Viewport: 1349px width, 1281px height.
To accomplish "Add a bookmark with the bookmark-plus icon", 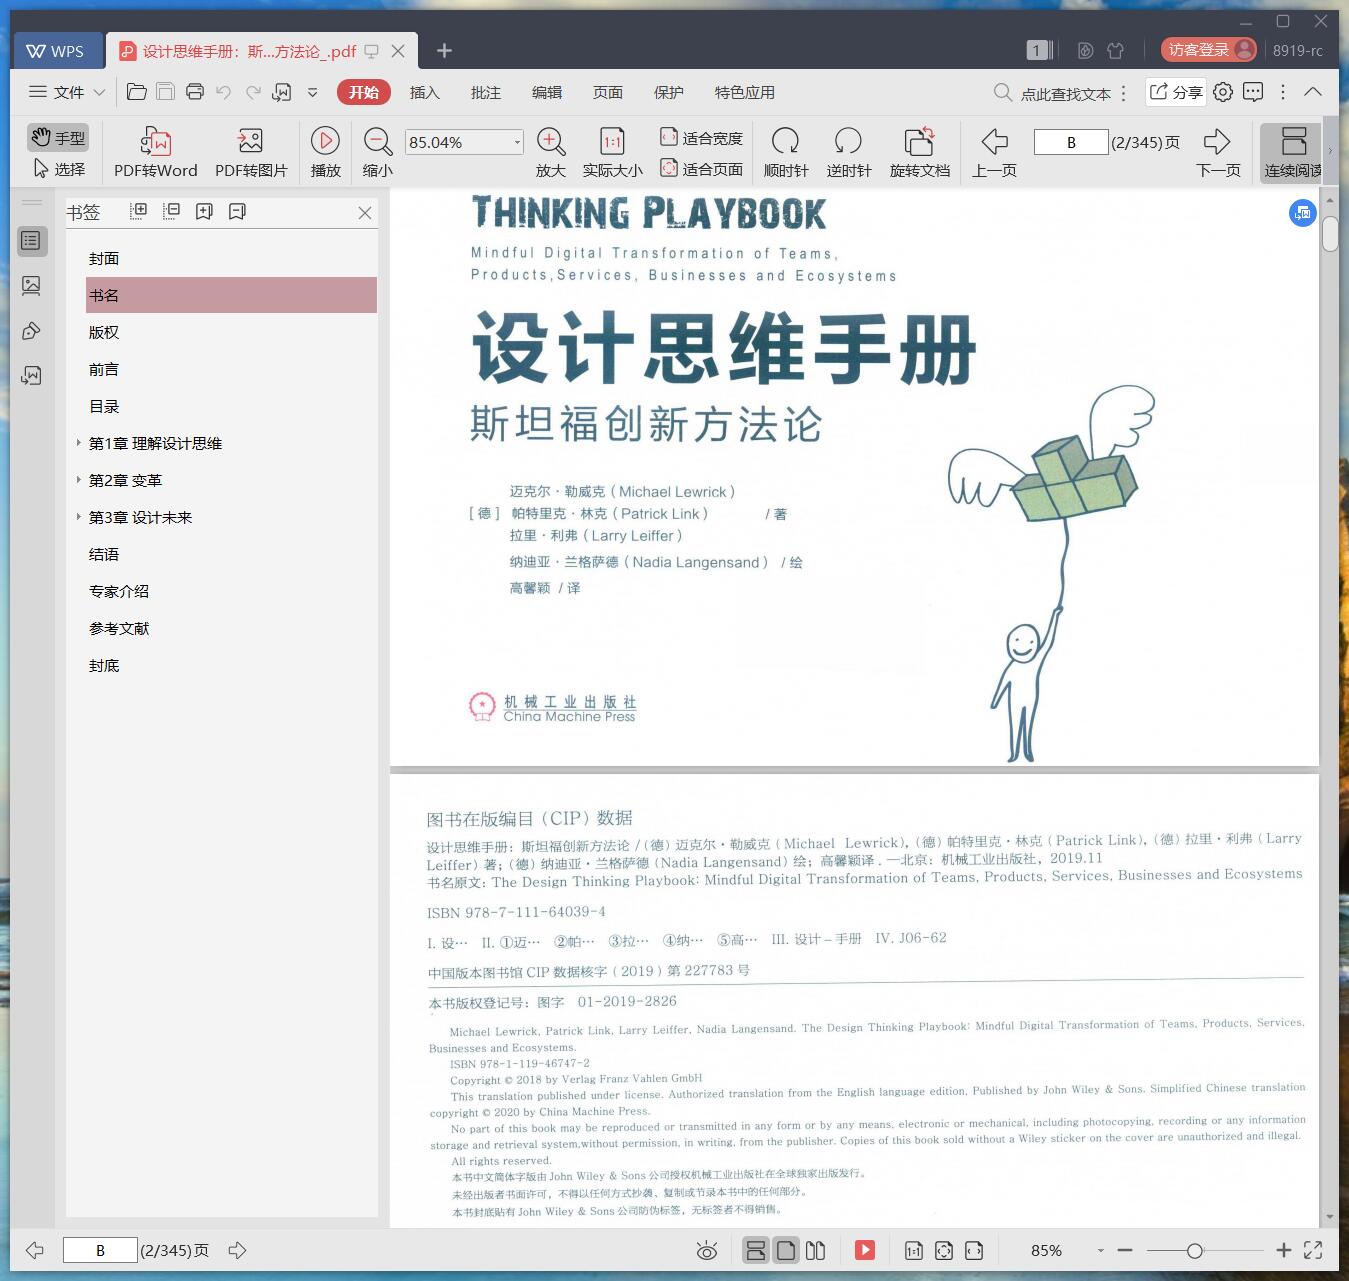I will click(x=204, y=211).
